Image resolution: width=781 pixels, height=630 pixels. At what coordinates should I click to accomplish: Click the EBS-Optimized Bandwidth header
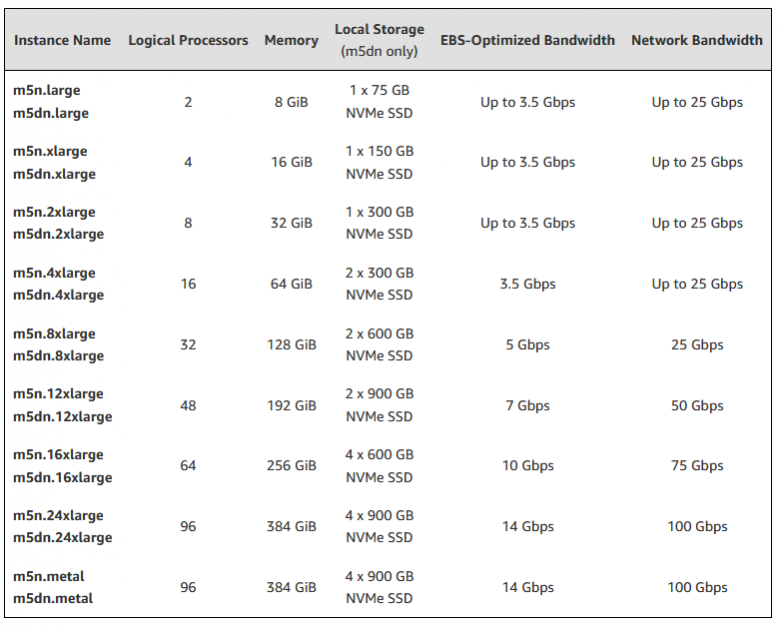coord(527,40)
